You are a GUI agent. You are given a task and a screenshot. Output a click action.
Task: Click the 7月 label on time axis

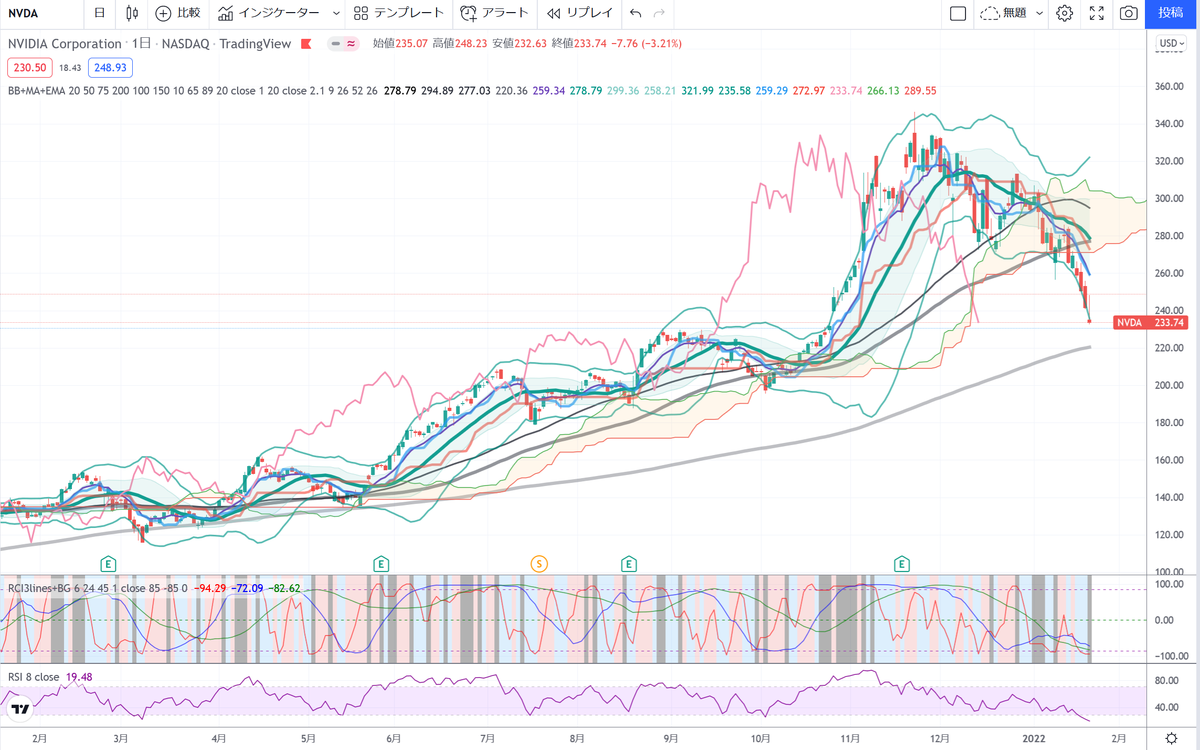tap(488, 738)
